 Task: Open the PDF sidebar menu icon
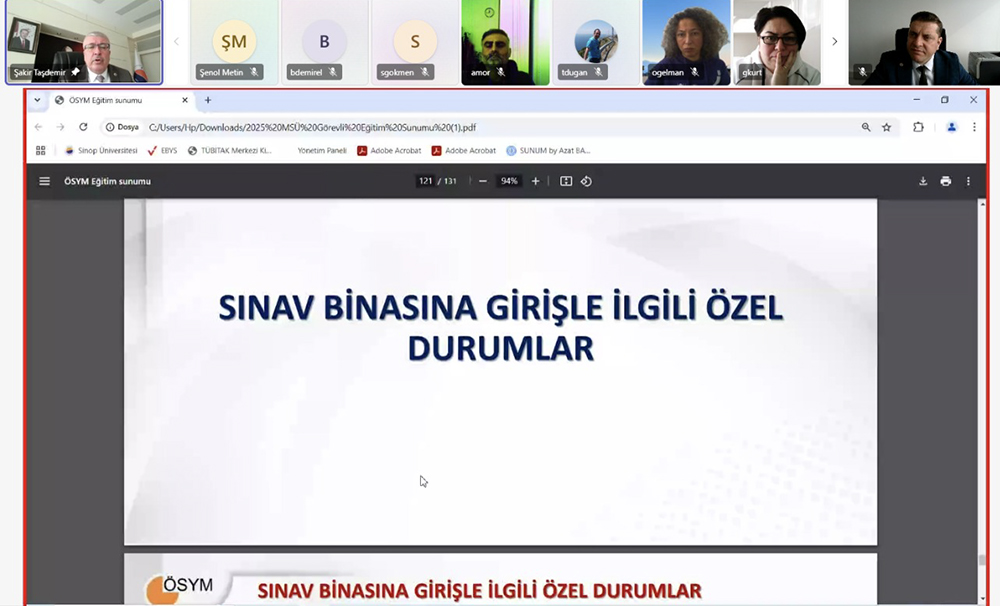44,181
